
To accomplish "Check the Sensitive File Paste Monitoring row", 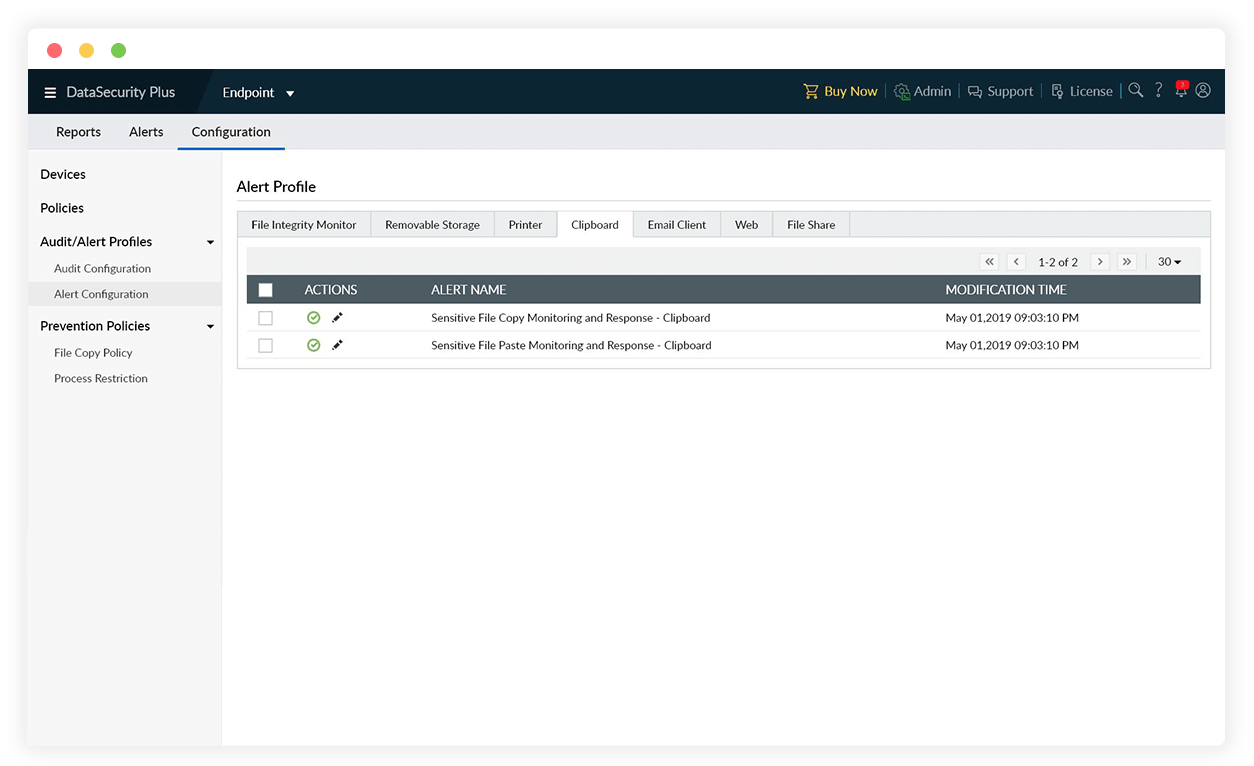I will pyautogui.click(x=265, y=345).
